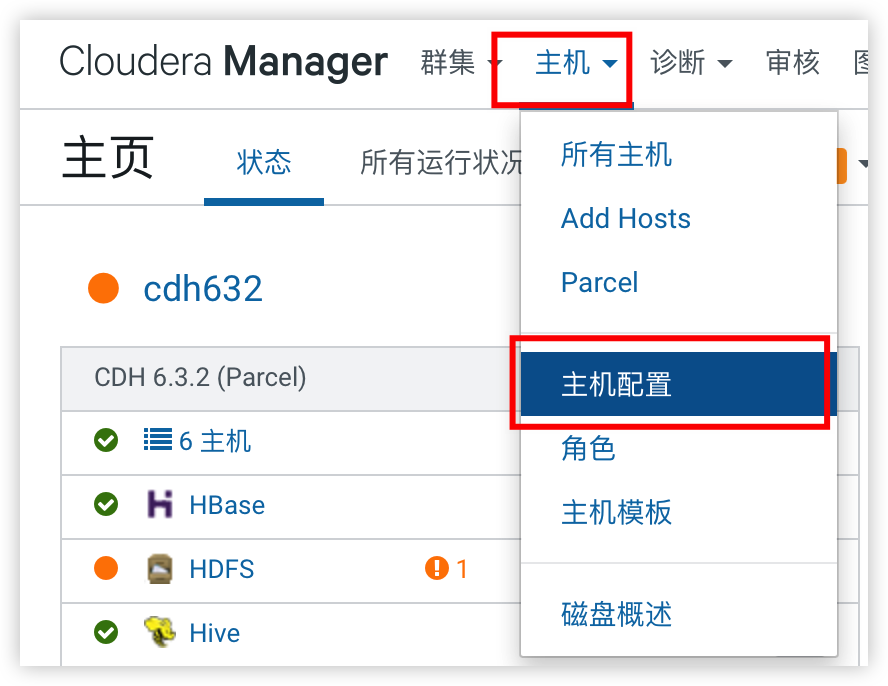The height and width of the screenshot is (686, 888).
Task: Click the green health check next to Hive
Action: 106,632
